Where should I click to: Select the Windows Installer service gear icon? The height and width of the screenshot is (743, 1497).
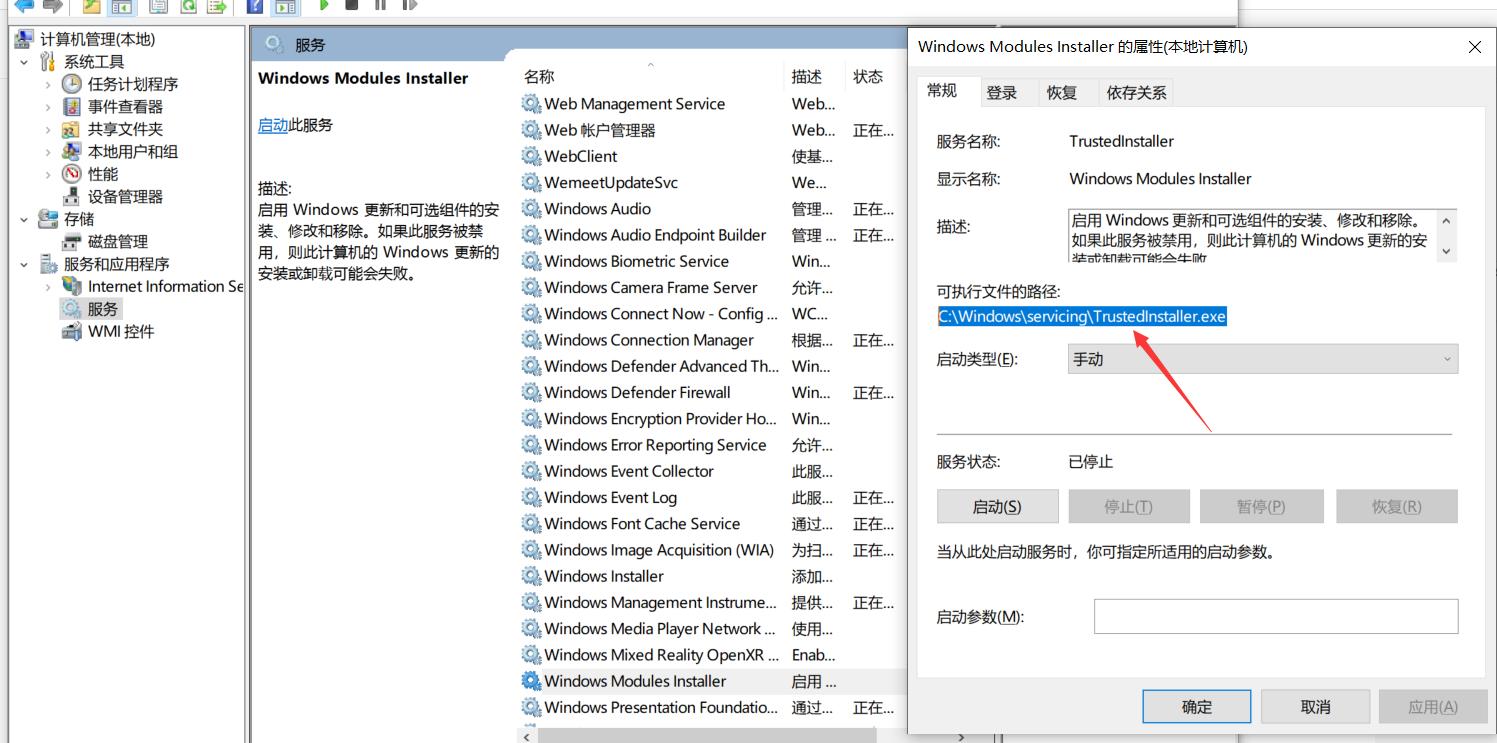click(x=531, y=576)
